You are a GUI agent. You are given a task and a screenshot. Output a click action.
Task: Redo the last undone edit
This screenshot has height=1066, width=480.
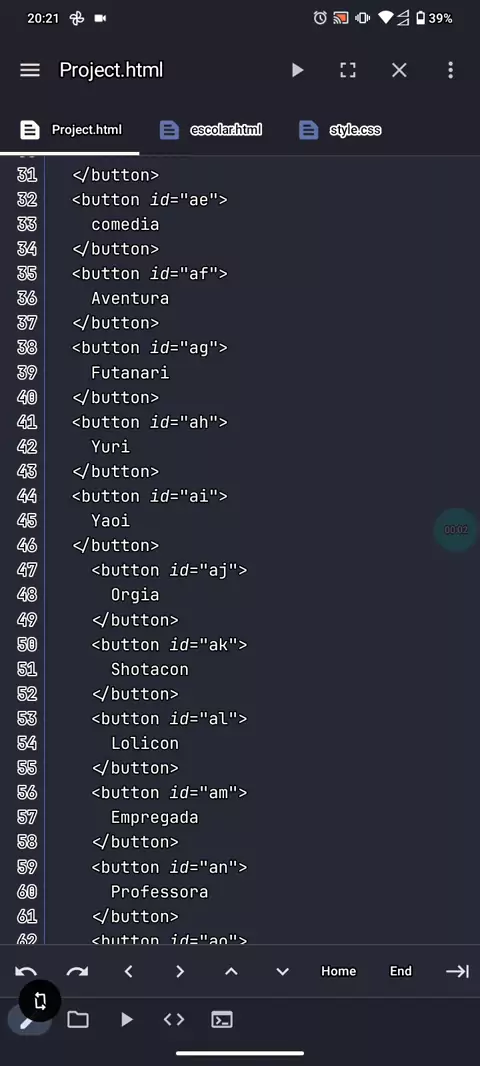click(78, 972)
